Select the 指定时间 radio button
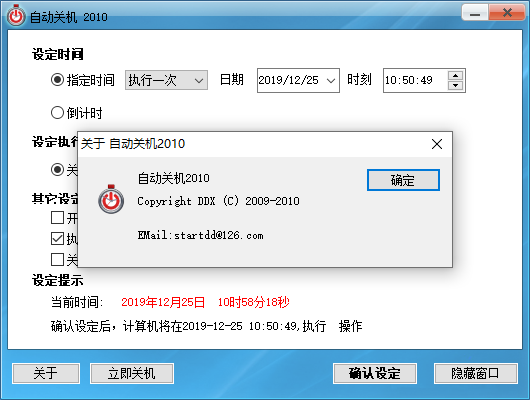Viewport: 530px width, 400px height. tap(57, 80)
